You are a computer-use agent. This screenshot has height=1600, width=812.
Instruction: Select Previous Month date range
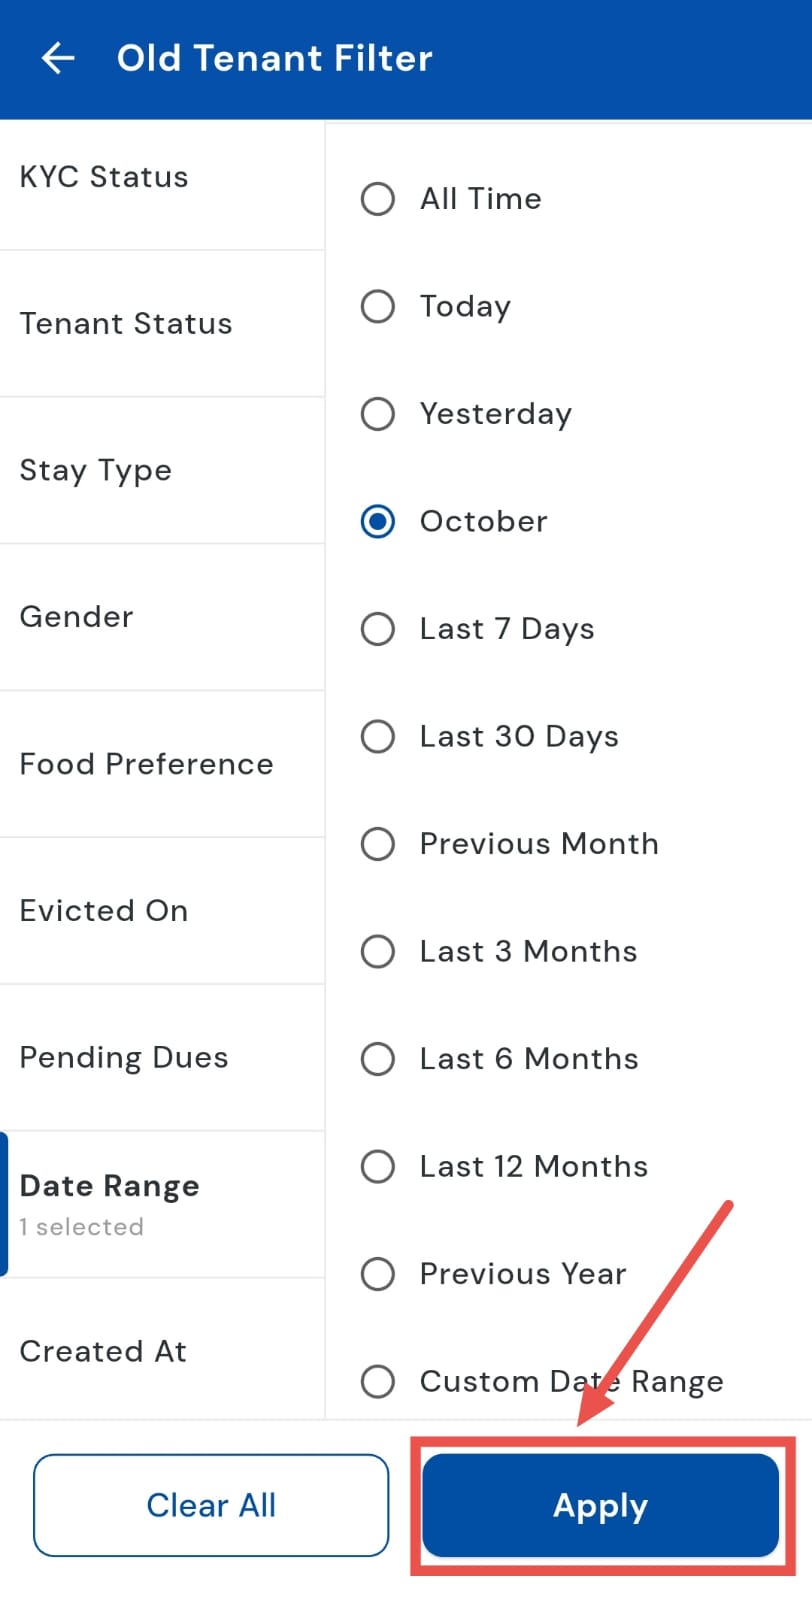pyautogui.click(x=378, y=844)
